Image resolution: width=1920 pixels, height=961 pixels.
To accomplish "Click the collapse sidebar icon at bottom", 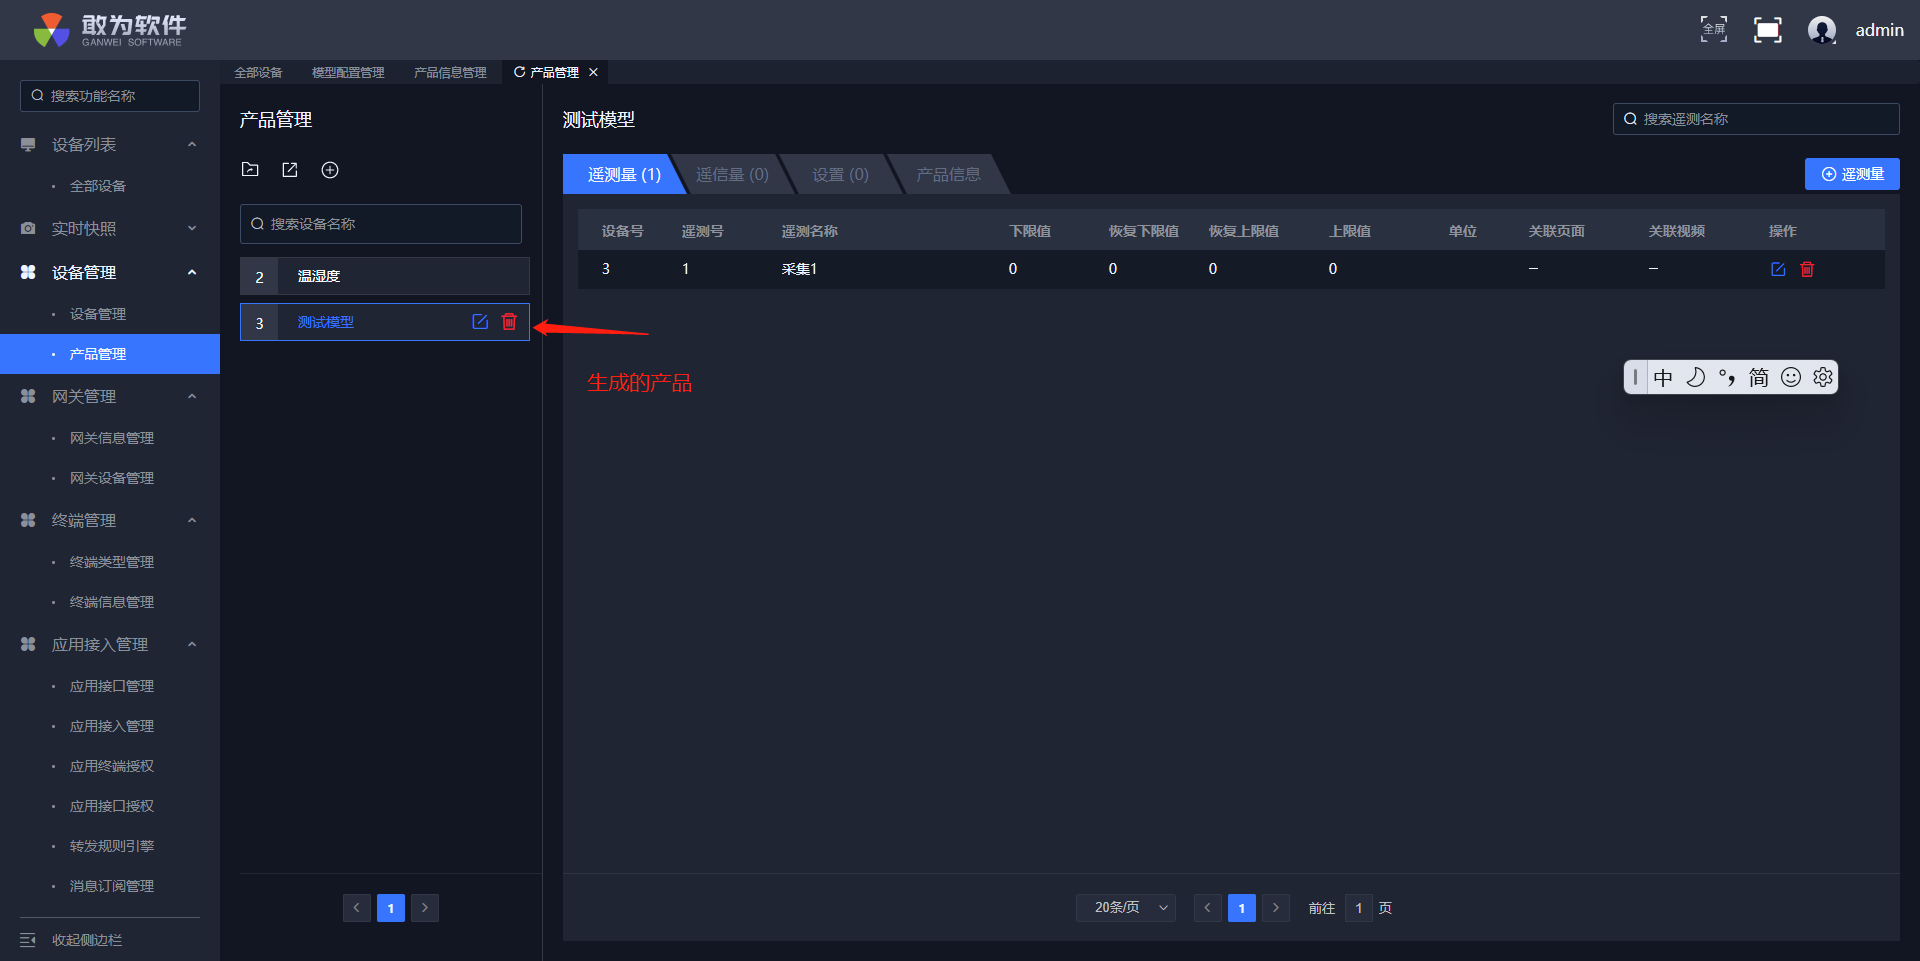I will (x=28, y=940).
